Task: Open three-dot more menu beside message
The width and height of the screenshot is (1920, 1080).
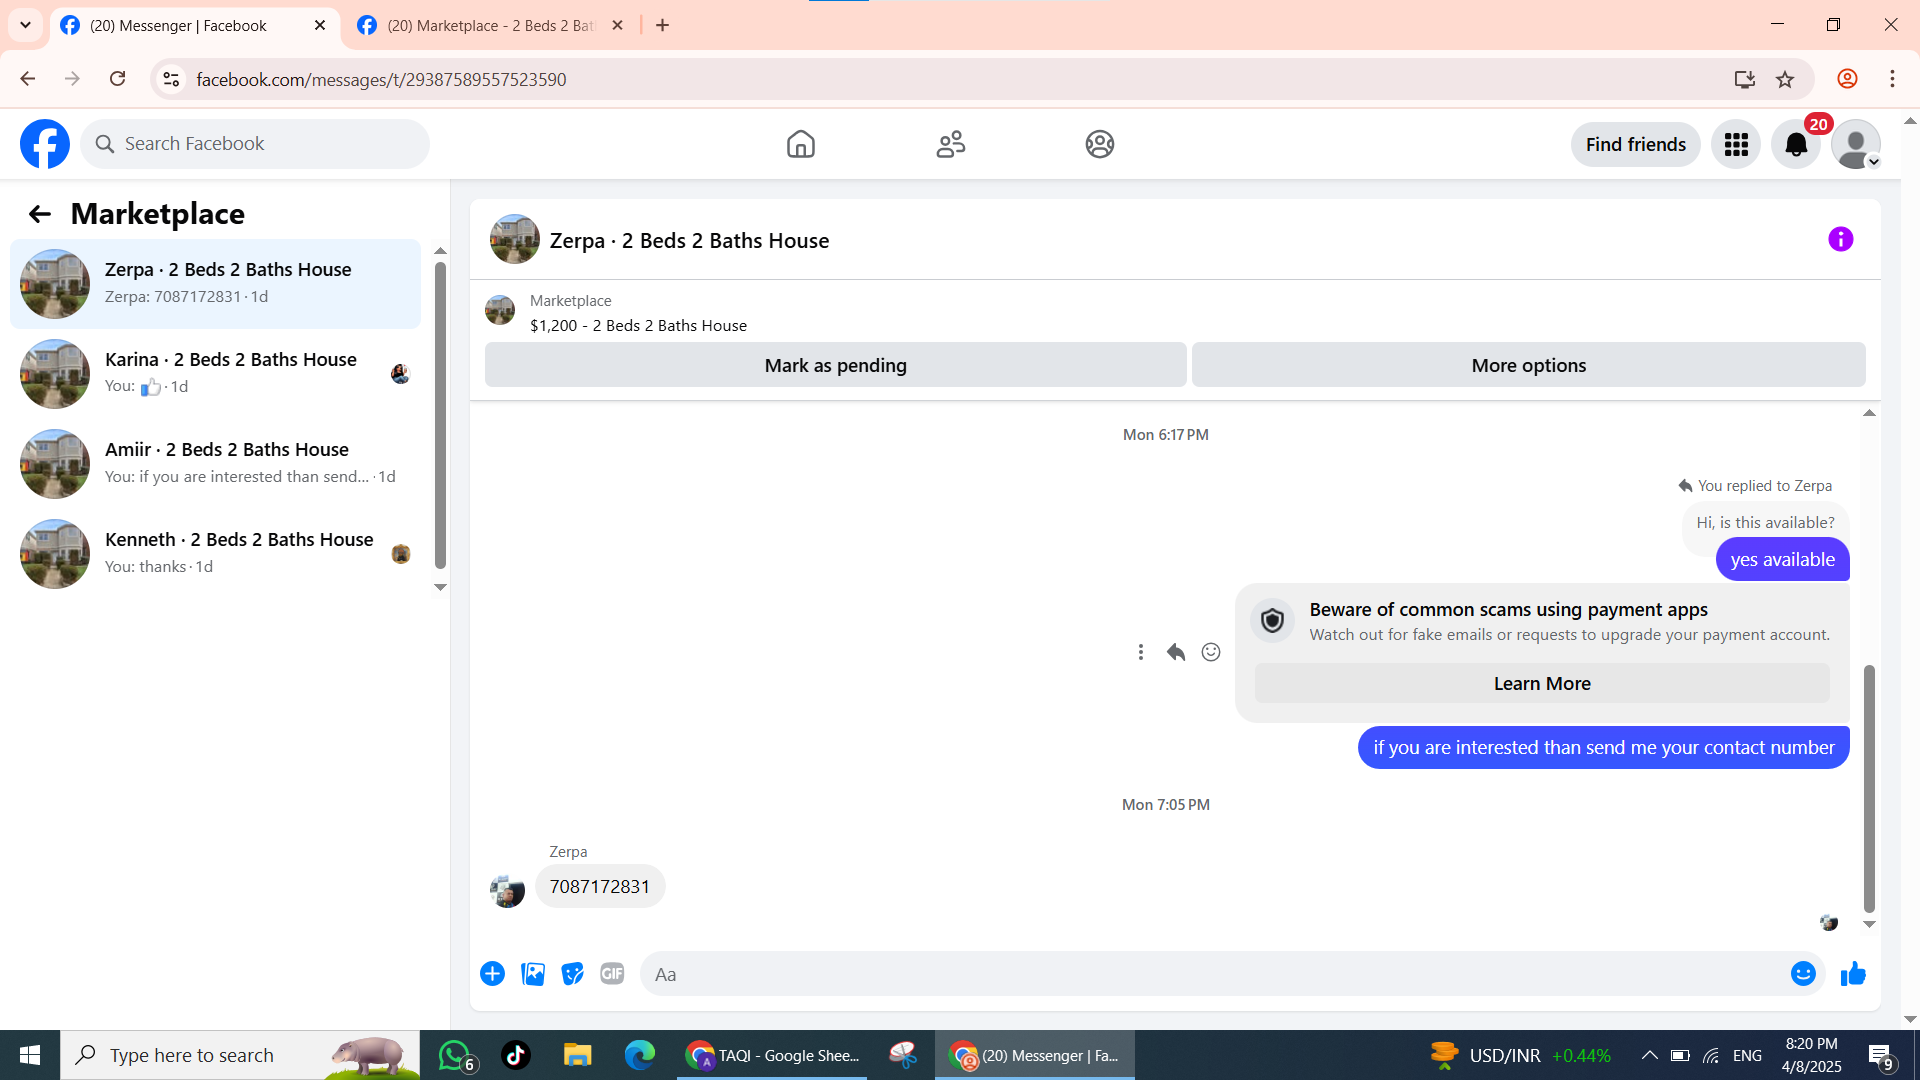Action: (x=1140, y=652)
